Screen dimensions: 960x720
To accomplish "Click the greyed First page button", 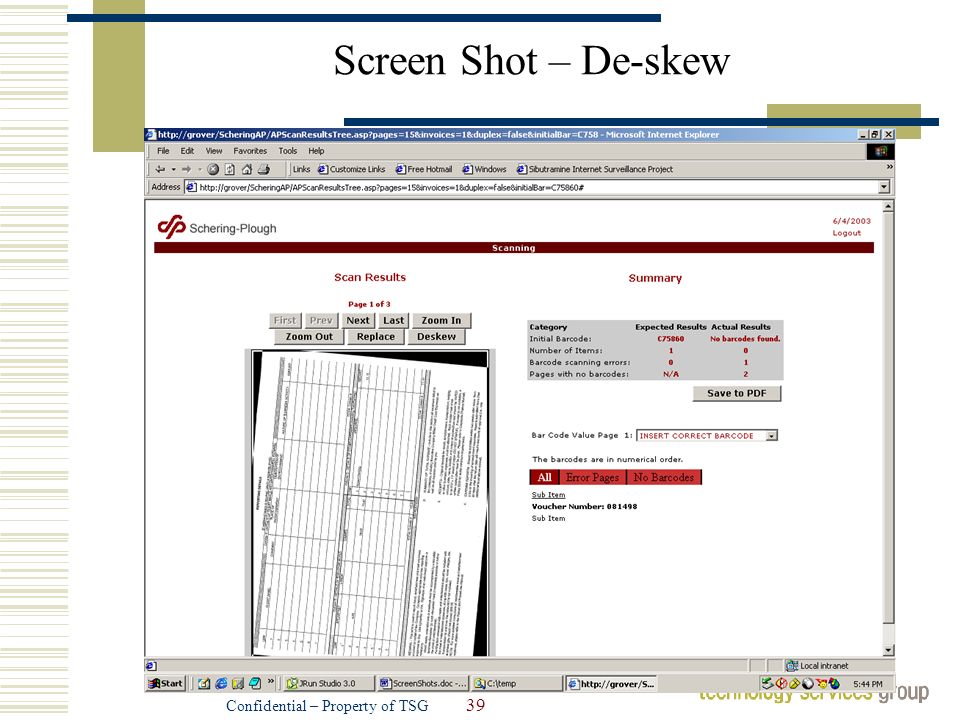I will click(x=285, y=321).
